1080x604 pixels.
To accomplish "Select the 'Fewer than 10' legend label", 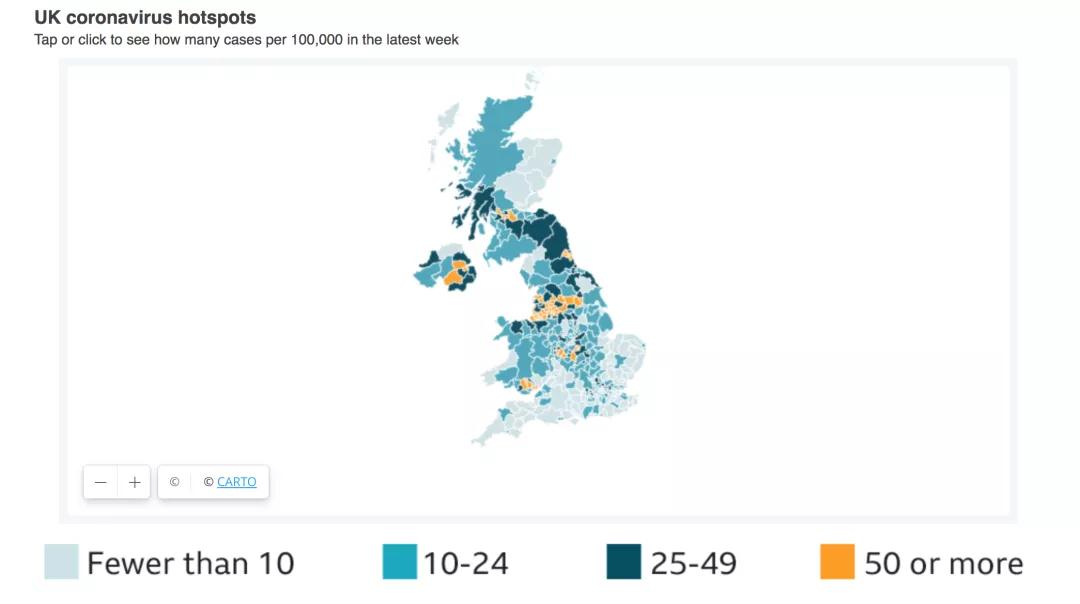I will click(190, 563).
